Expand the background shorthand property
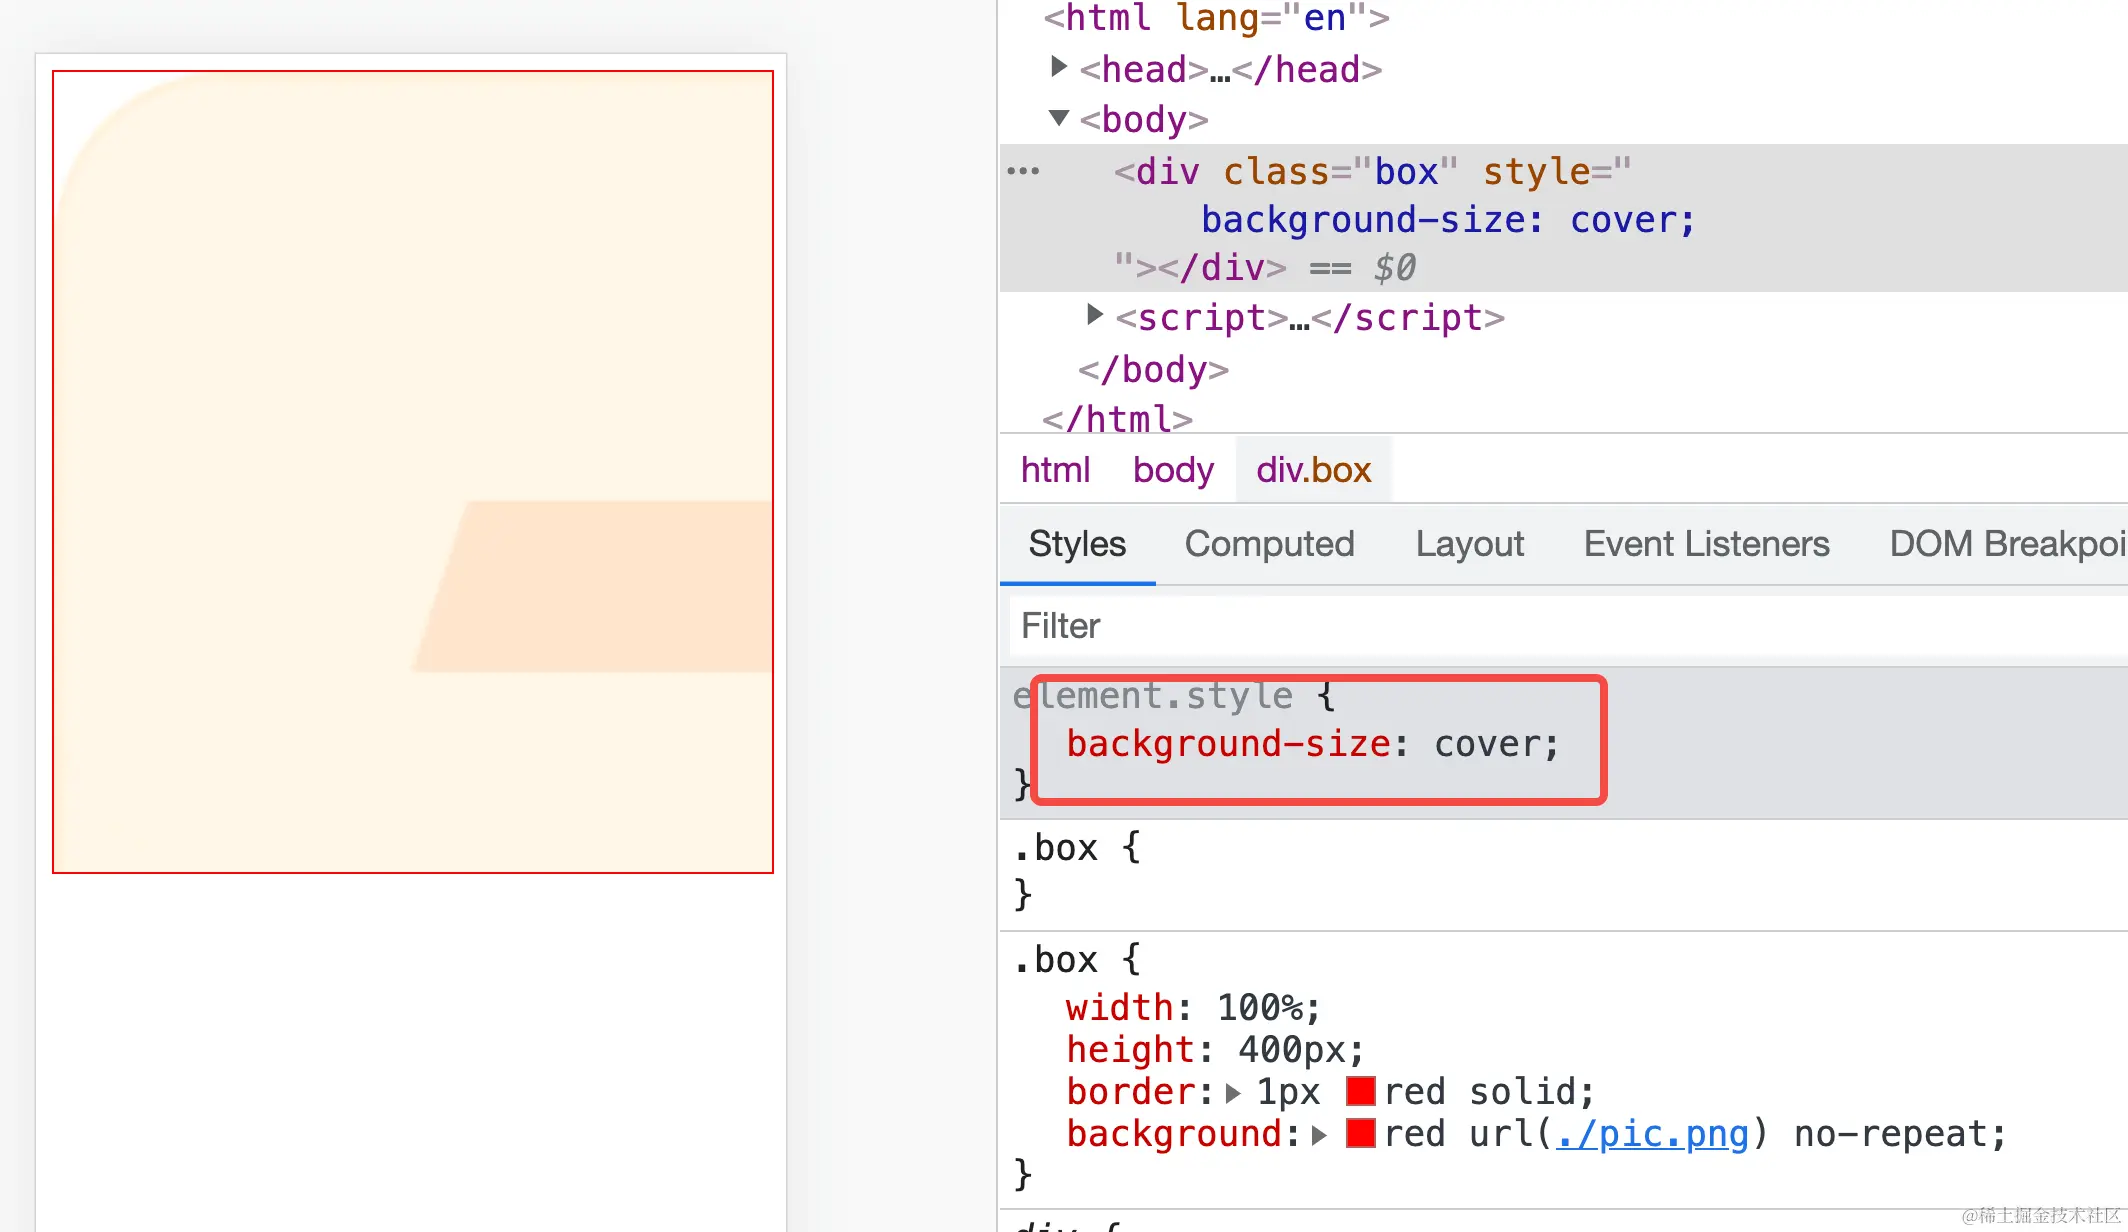This screenshot has height=1232, width=2128. coord(1320,1135)
